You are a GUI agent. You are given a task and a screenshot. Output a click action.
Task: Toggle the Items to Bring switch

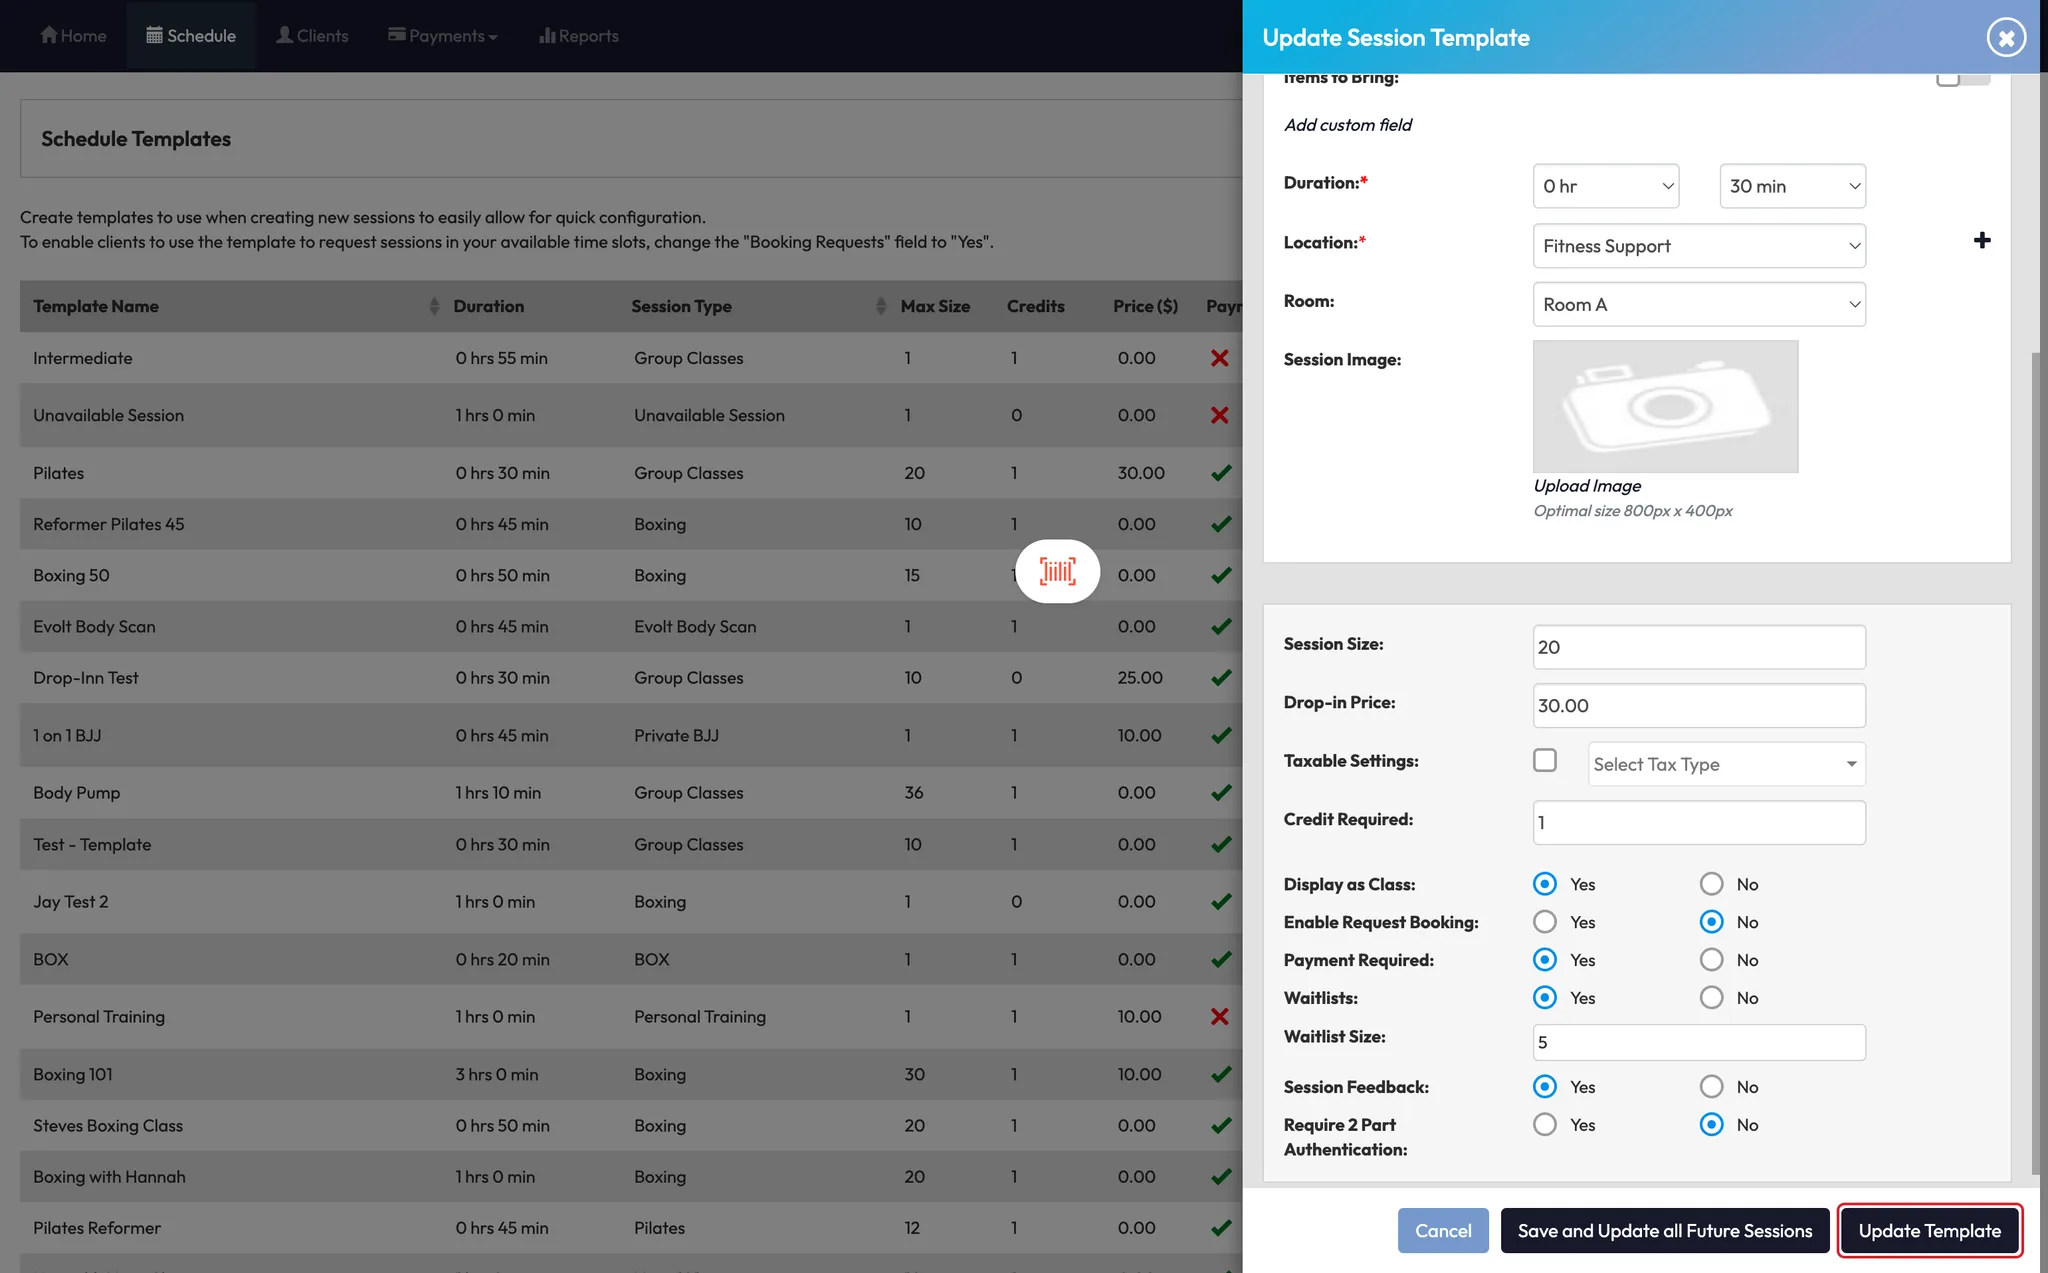point(1961,78)
